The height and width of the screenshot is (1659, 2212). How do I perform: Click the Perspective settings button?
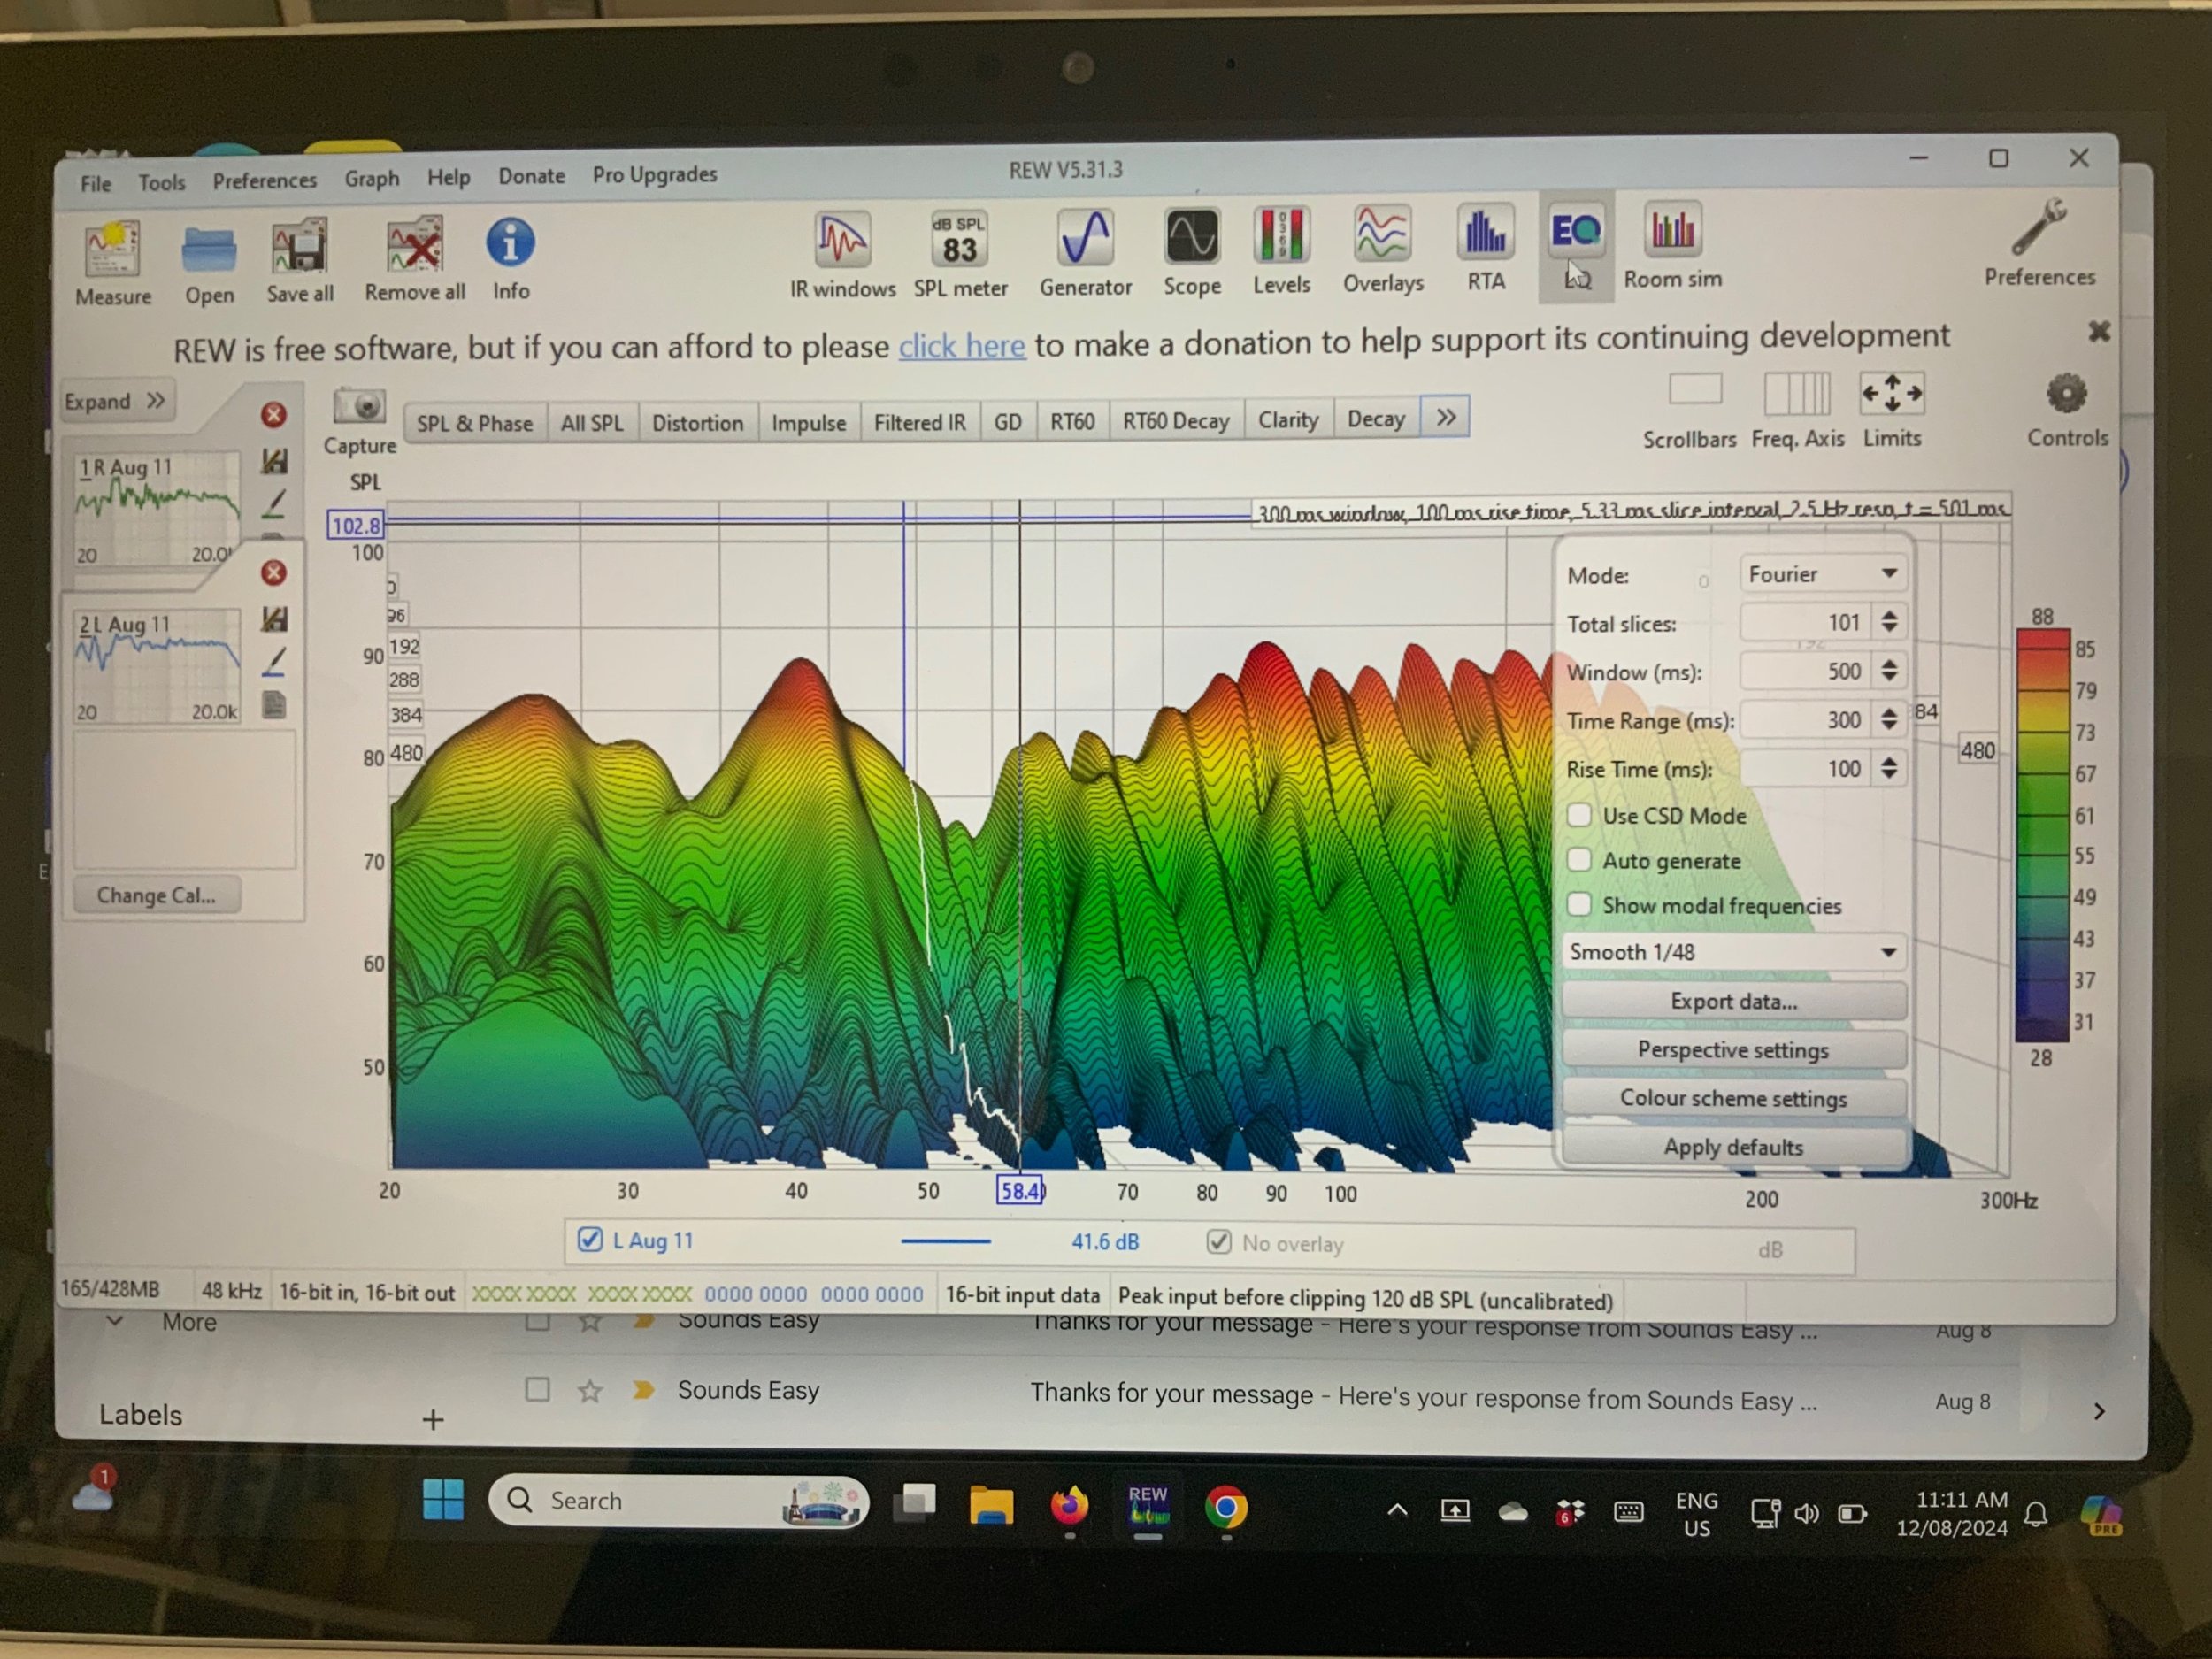tap(1732, 1050)
